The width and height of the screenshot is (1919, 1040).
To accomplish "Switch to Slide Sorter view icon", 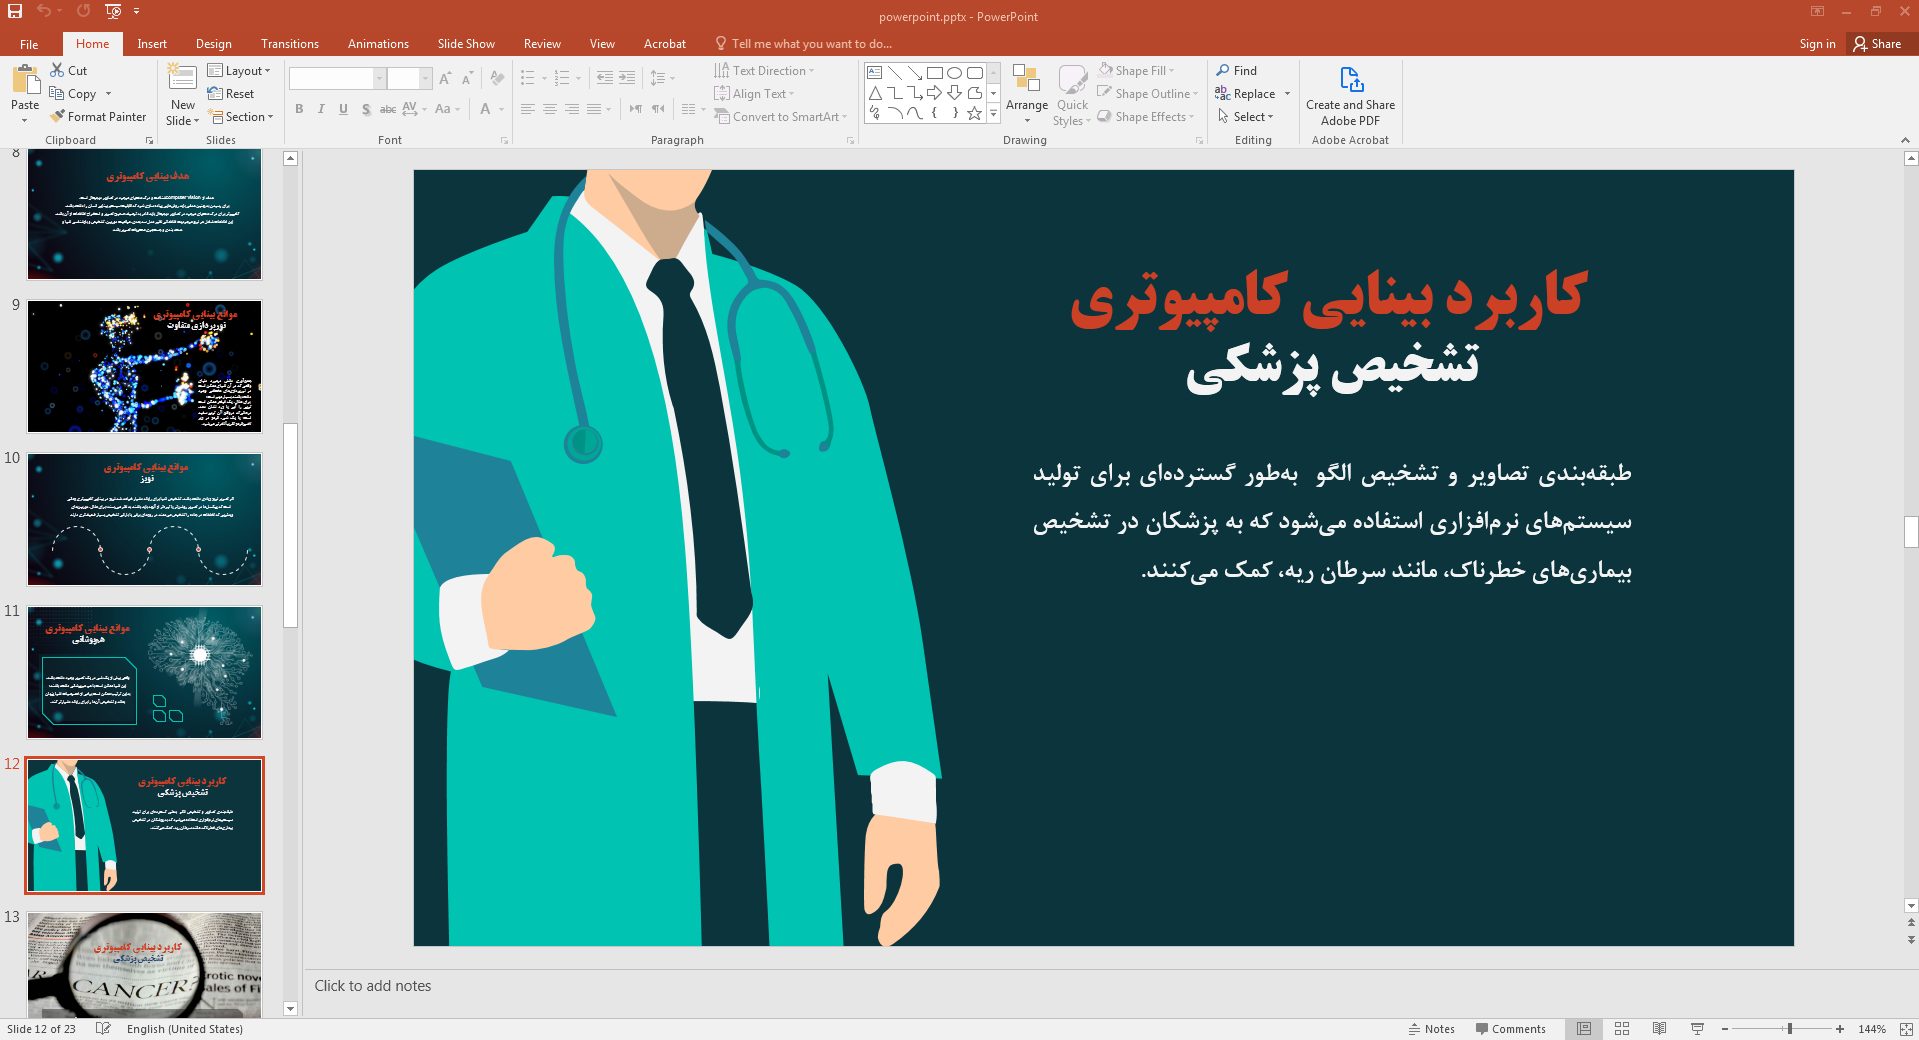I will [1622, 1028].
